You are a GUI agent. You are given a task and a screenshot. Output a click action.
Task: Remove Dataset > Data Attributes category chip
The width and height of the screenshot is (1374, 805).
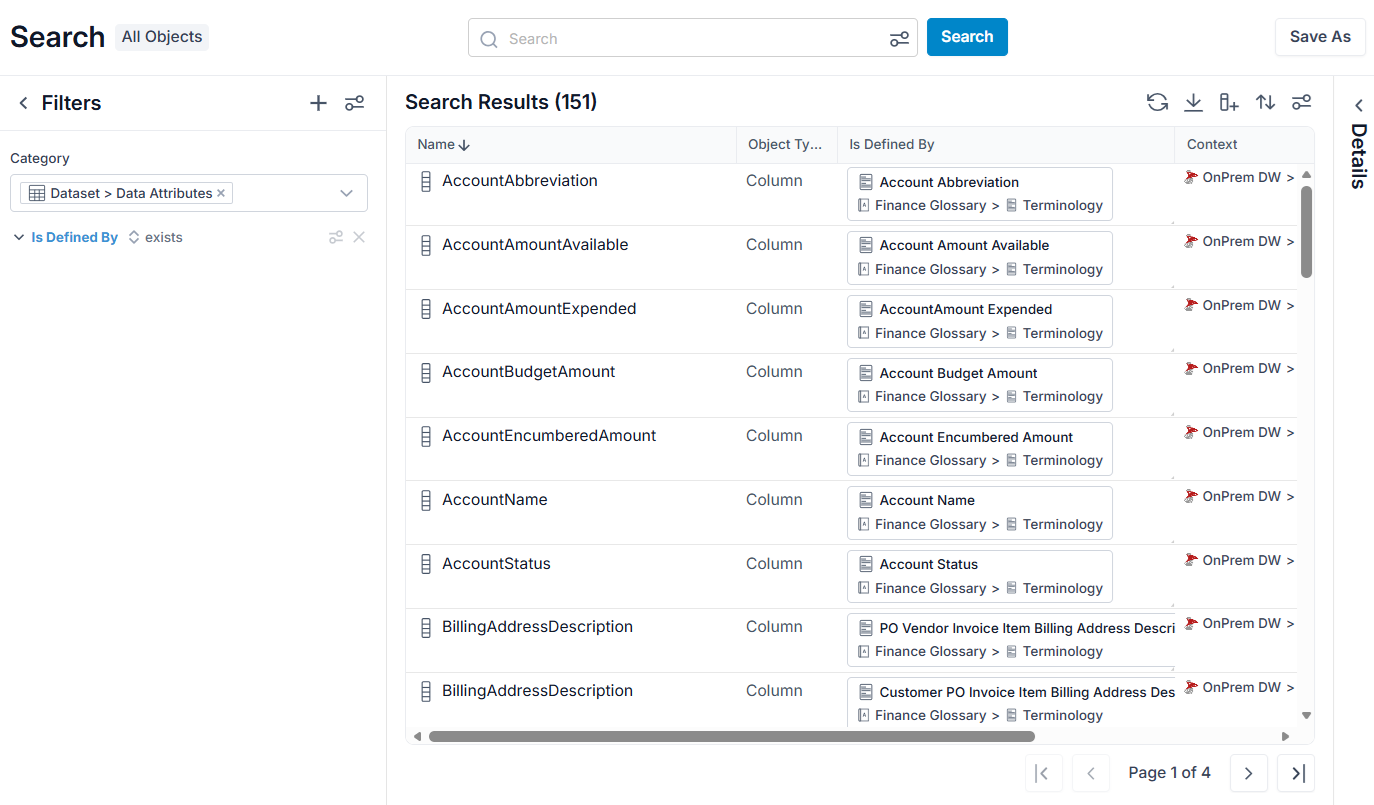(x=221, y=193)
